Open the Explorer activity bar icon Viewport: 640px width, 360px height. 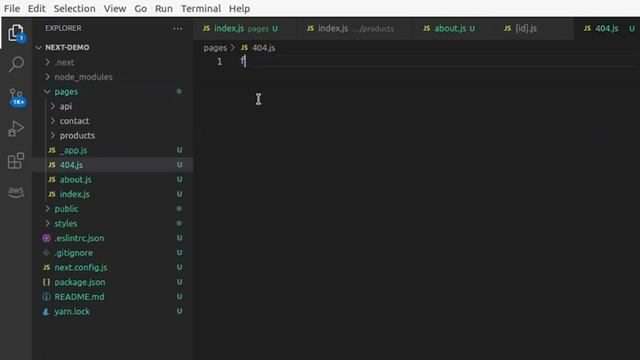pos(16,33)
